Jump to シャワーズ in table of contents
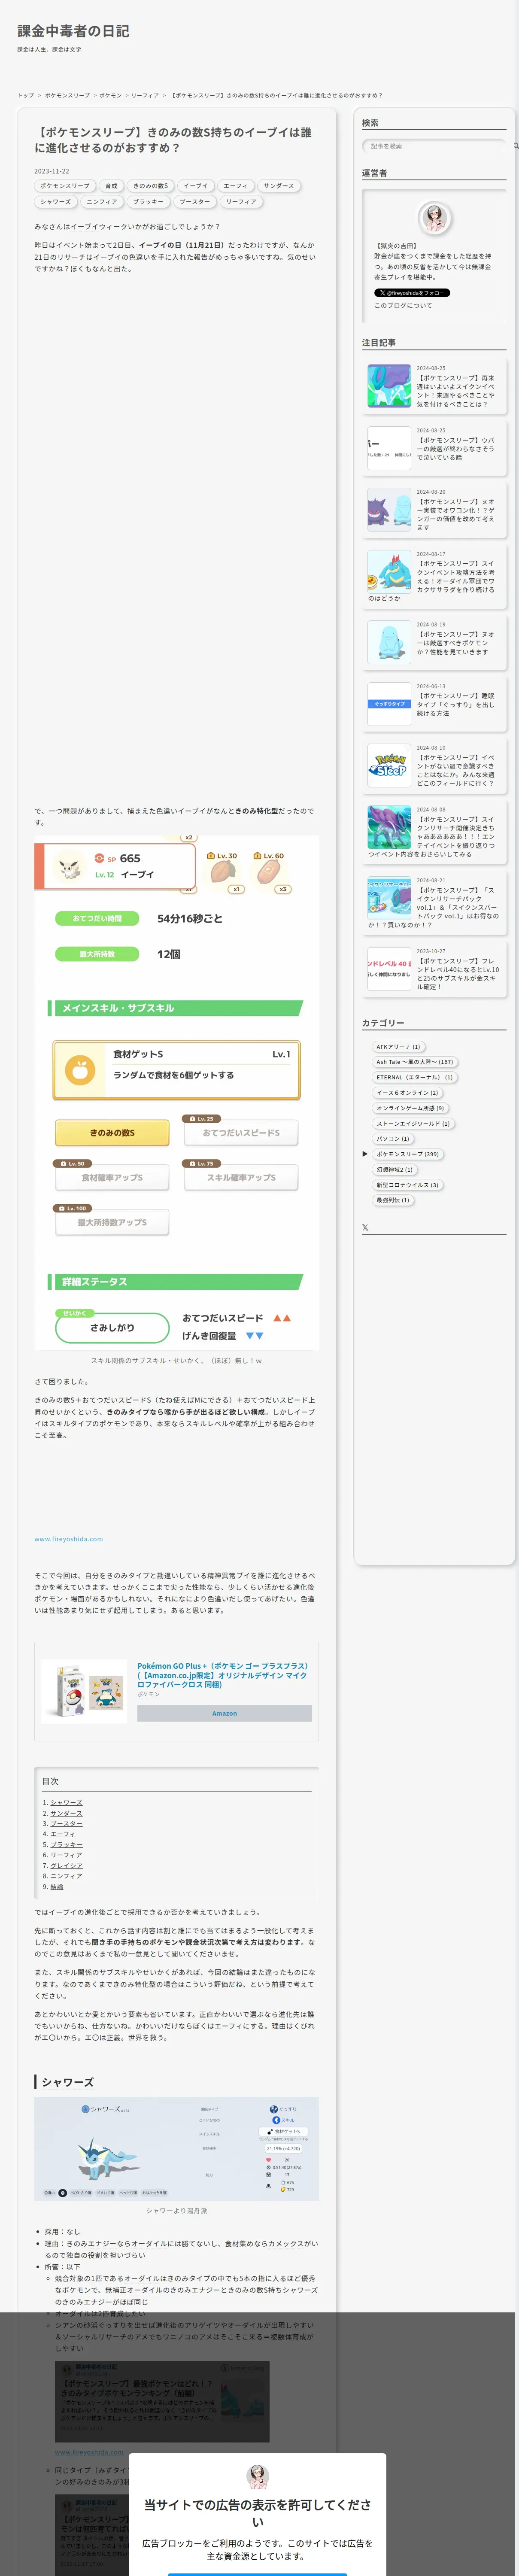Image resolution: width=519 pixels, height=2576 pixels. (x=67, y=1803)
